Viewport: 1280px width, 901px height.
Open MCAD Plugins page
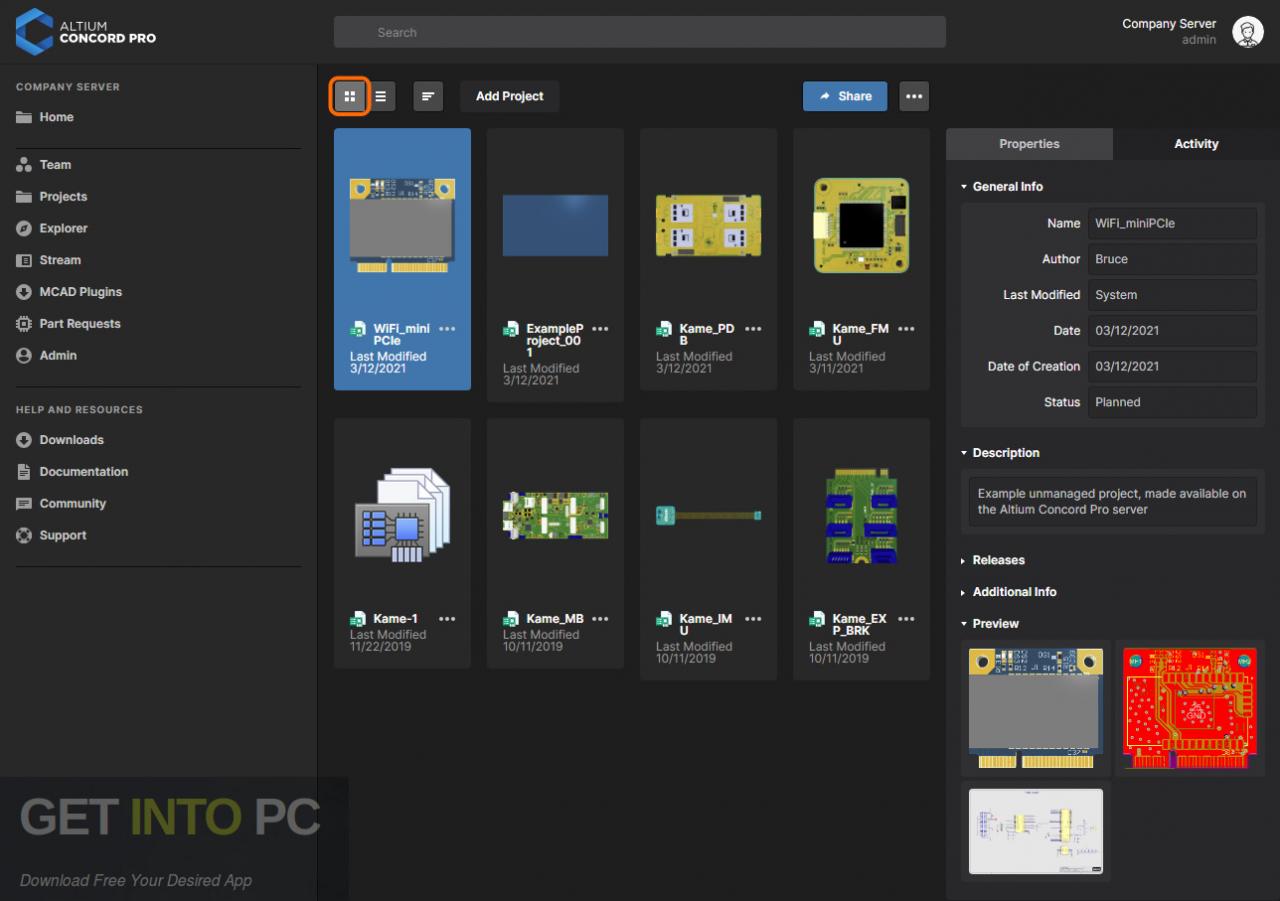tap(69, 292)
